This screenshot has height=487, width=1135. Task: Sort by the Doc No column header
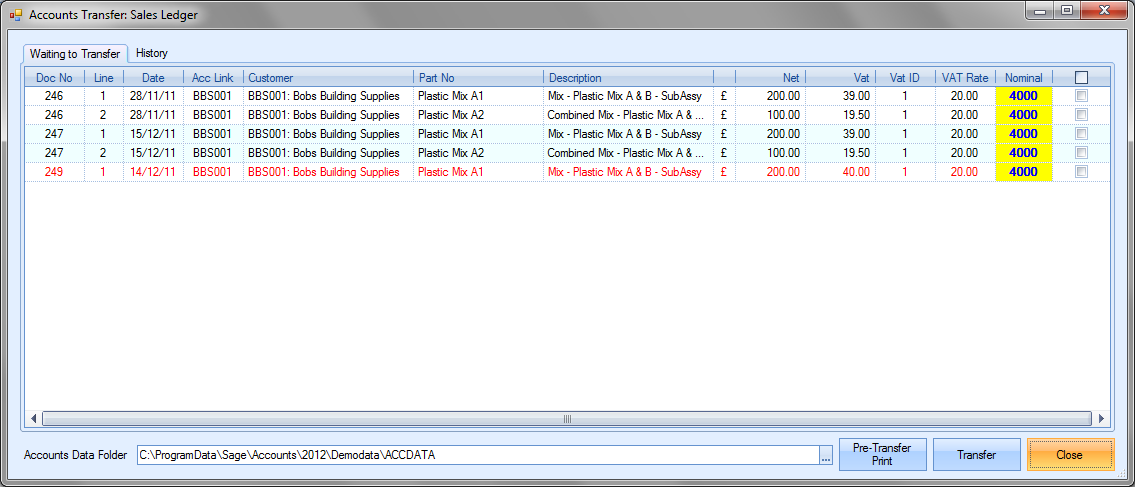54,77
